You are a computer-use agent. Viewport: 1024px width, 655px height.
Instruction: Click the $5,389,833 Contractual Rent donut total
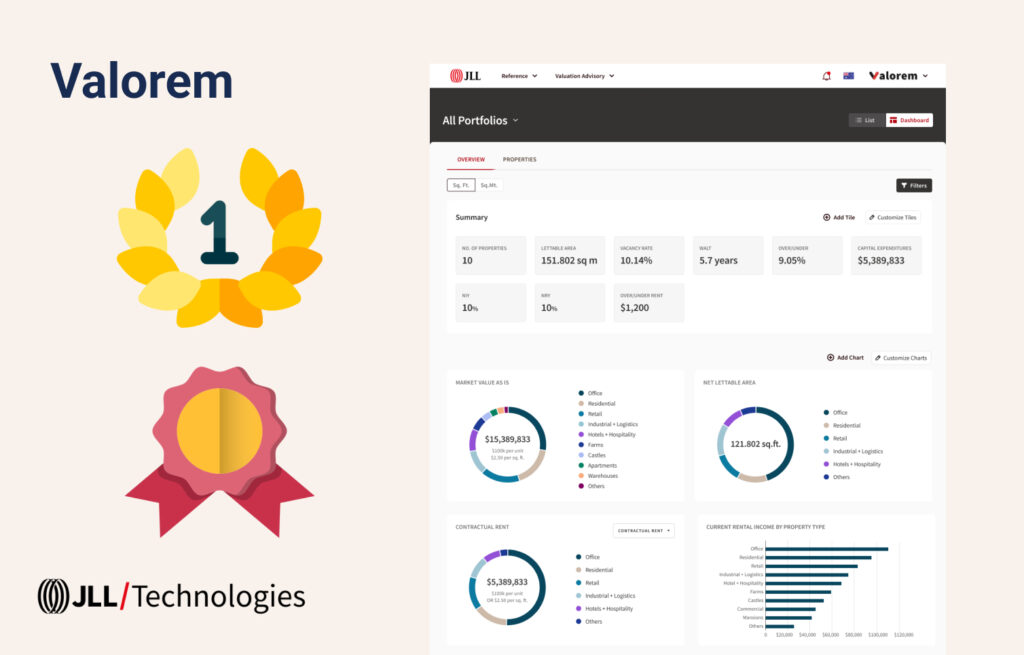point(507,582)
